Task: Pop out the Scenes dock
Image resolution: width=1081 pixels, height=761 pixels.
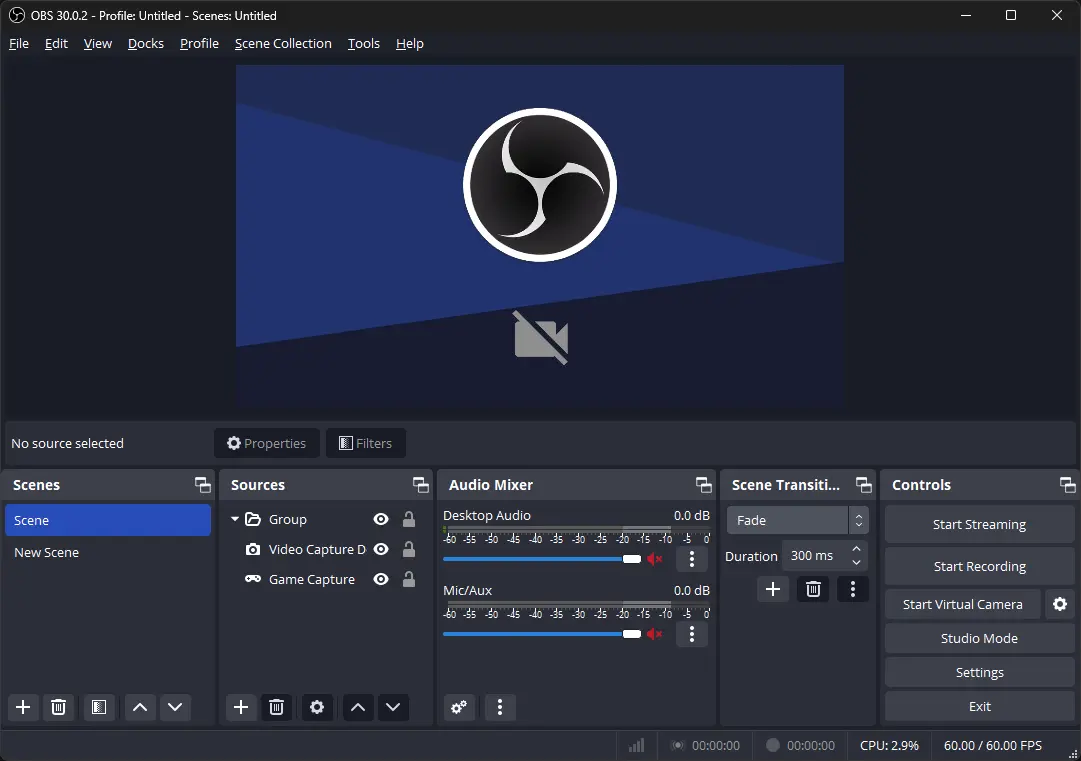Action: coord(203,485)
